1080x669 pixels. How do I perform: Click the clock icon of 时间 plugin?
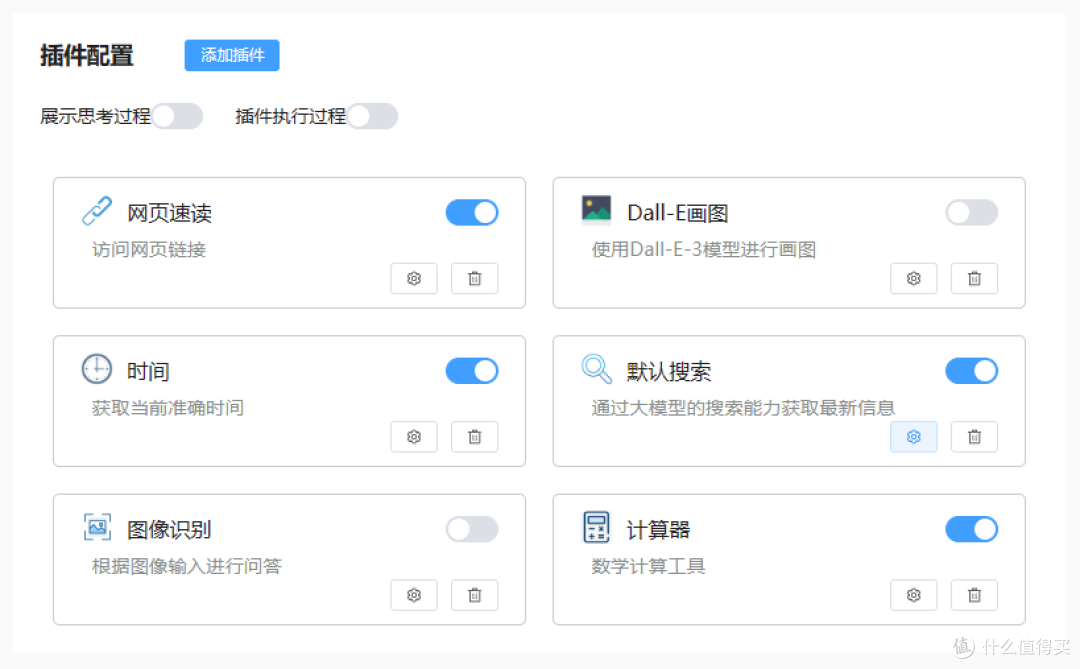97,369
